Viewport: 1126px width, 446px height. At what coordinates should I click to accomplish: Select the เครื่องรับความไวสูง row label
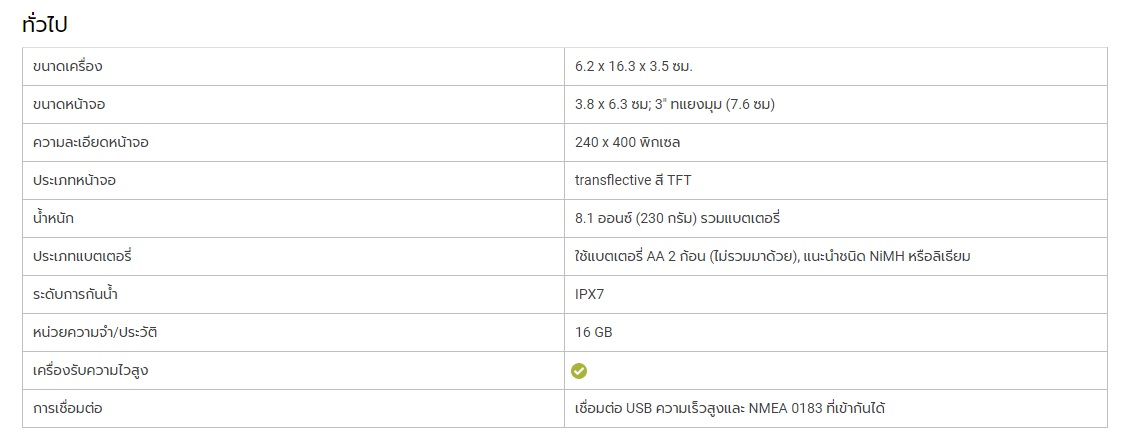pyautogui.click(x=90, y=371)
